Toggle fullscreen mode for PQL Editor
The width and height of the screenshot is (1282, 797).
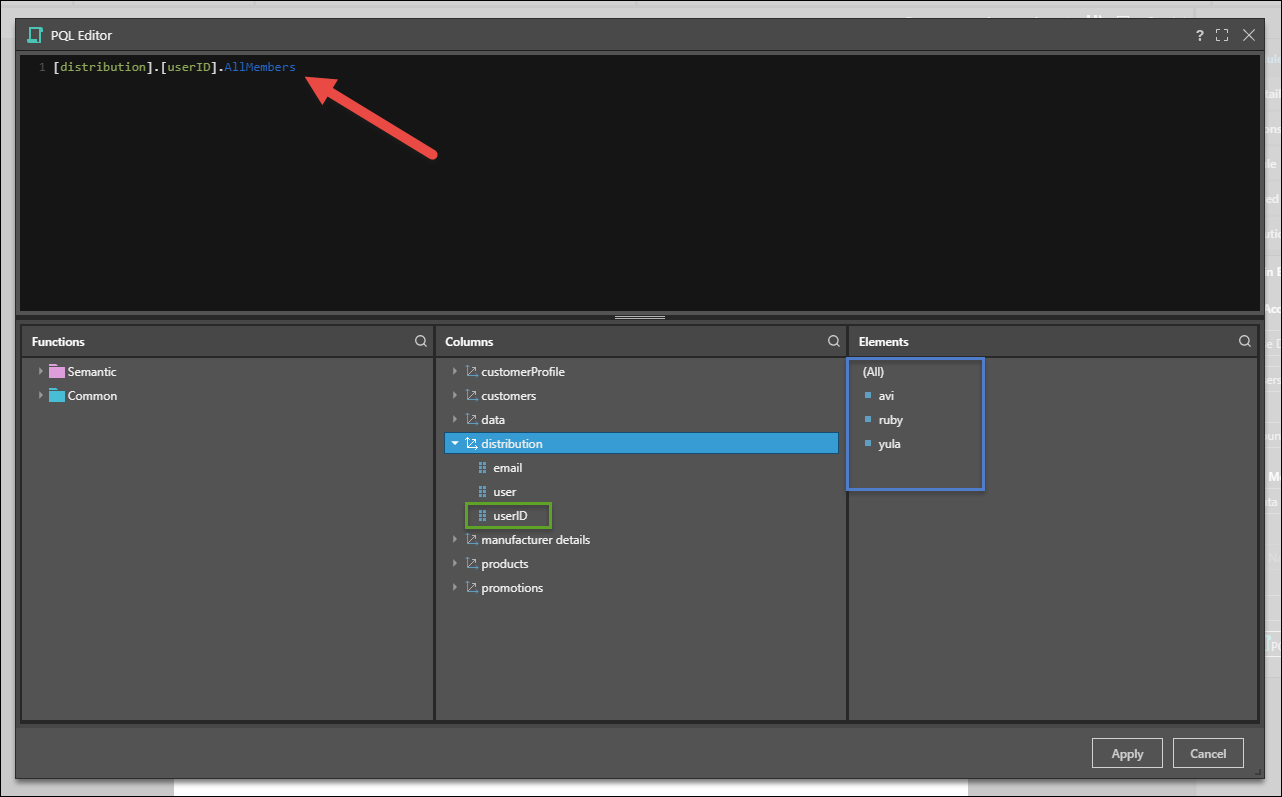click(x=1222, y=35)
